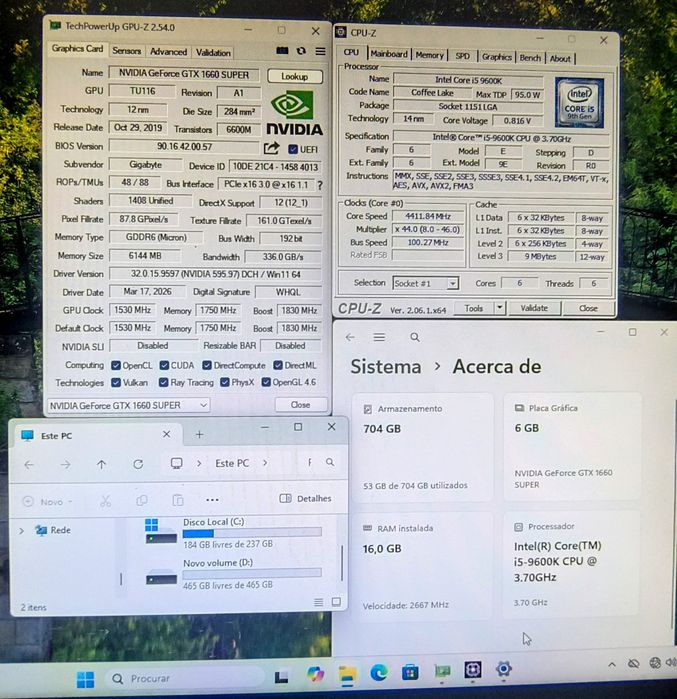Open the CPU-Z Tools dropdown arrow
Screen dimensions: 677x699
[x=500, y=308]
